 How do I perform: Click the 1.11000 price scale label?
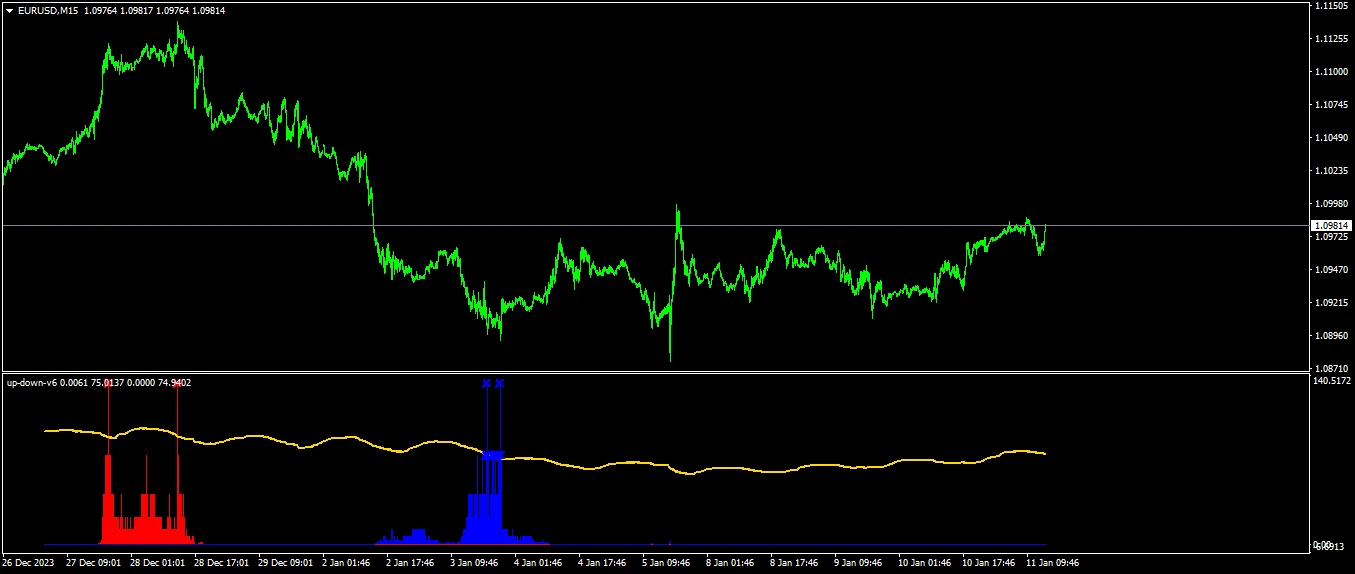click(x=1329, y=72)
